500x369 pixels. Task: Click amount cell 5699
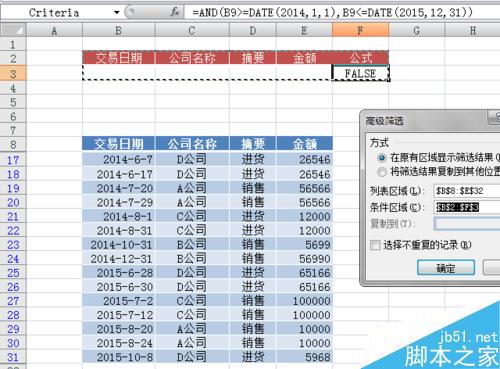pyautogui.click(x=304, y=244)
